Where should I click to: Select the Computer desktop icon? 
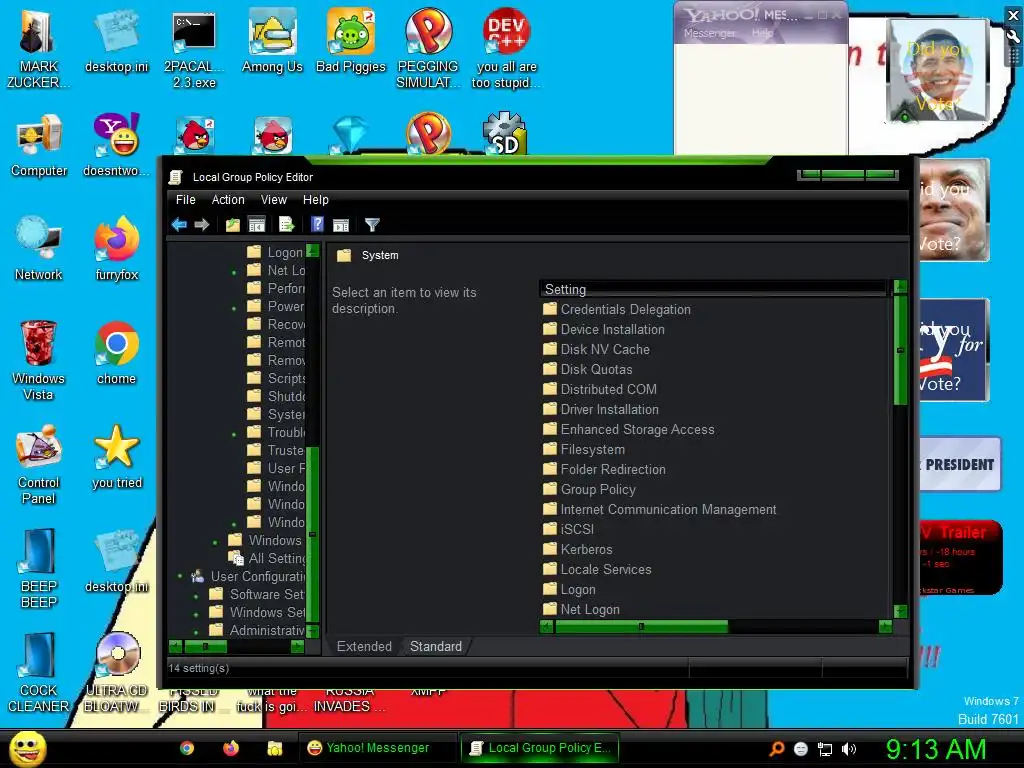click(x=39, y=145)
